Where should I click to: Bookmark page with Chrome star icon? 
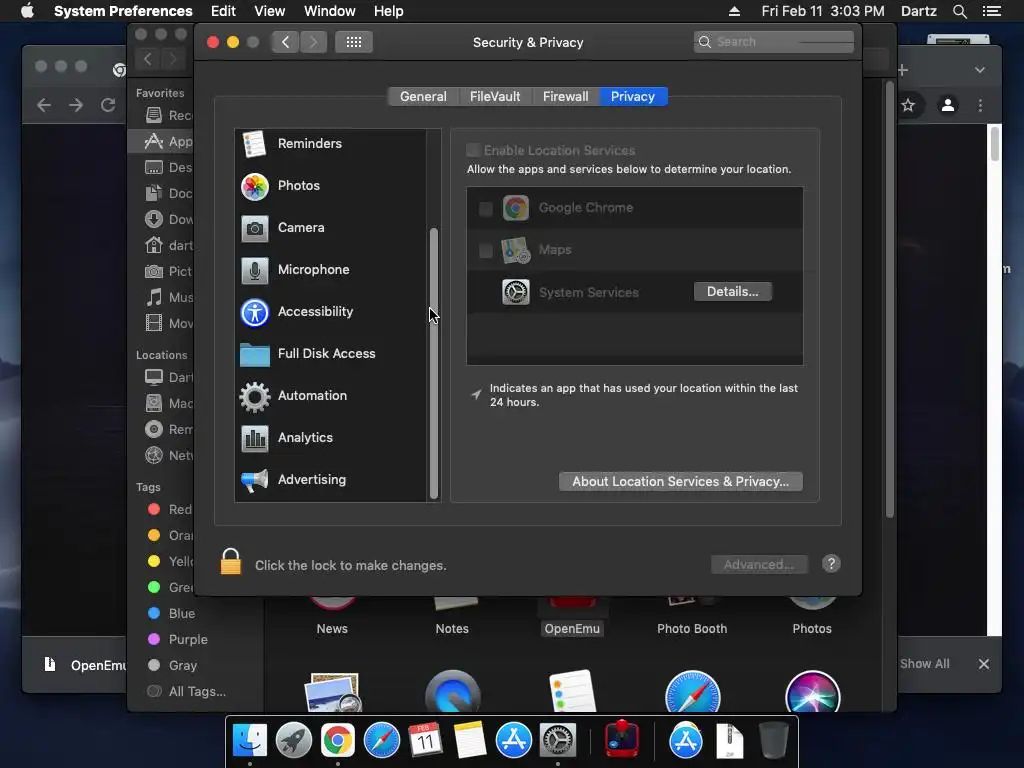(x=908, y=105)
